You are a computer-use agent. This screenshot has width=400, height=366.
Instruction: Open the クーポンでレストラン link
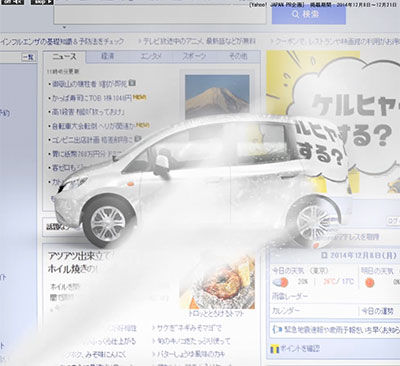point(337,42)
